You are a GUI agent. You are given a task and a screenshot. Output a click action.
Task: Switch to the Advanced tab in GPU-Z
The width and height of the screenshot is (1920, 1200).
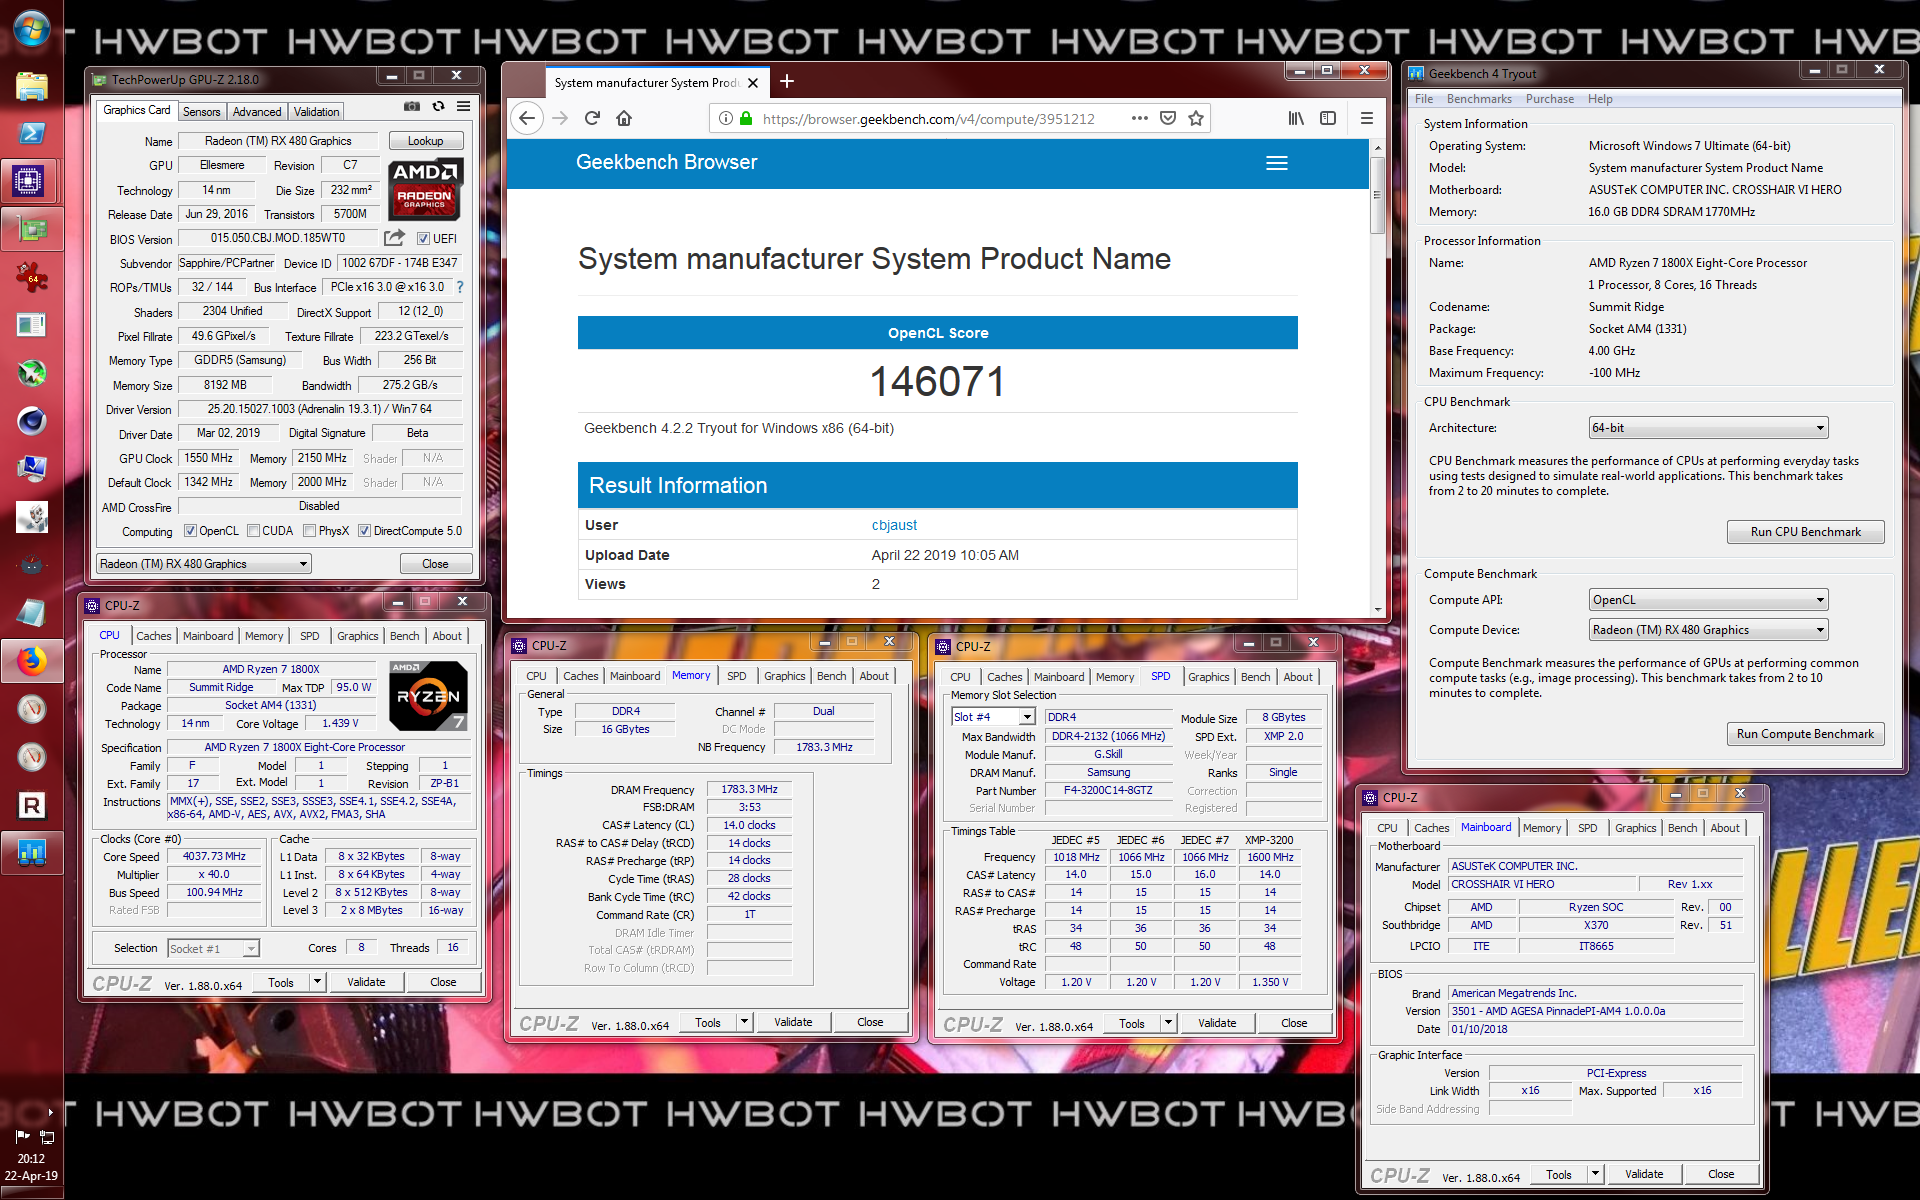[x=257, y=112]
